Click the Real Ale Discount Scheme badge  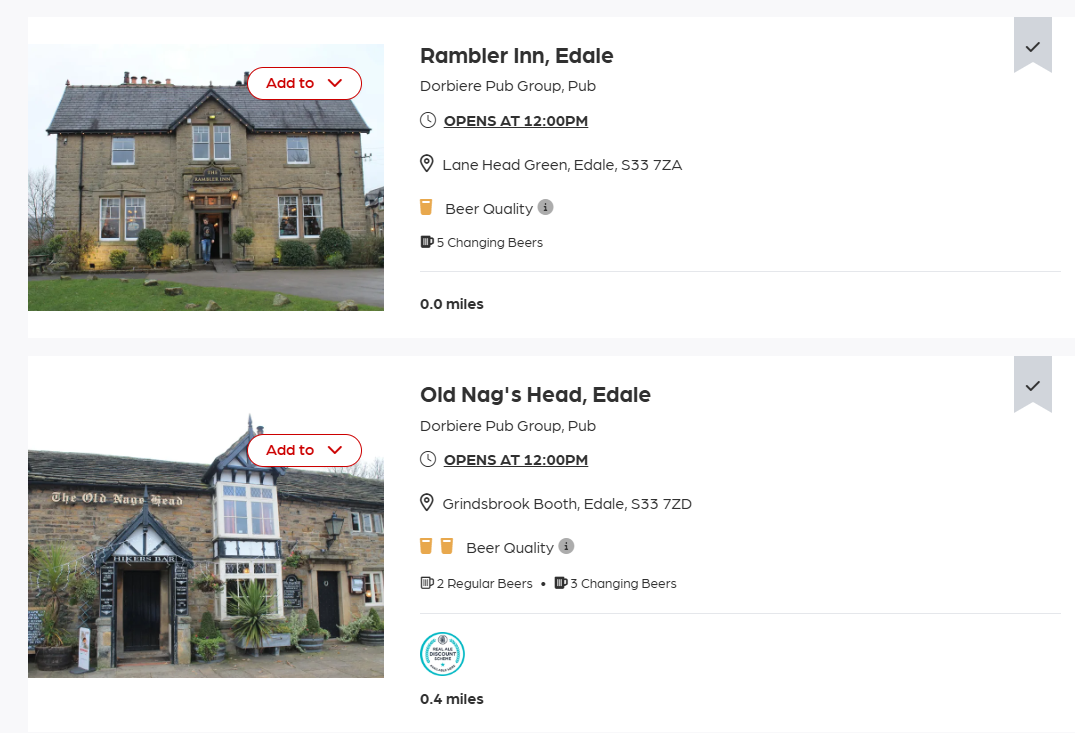pos(442,654)
